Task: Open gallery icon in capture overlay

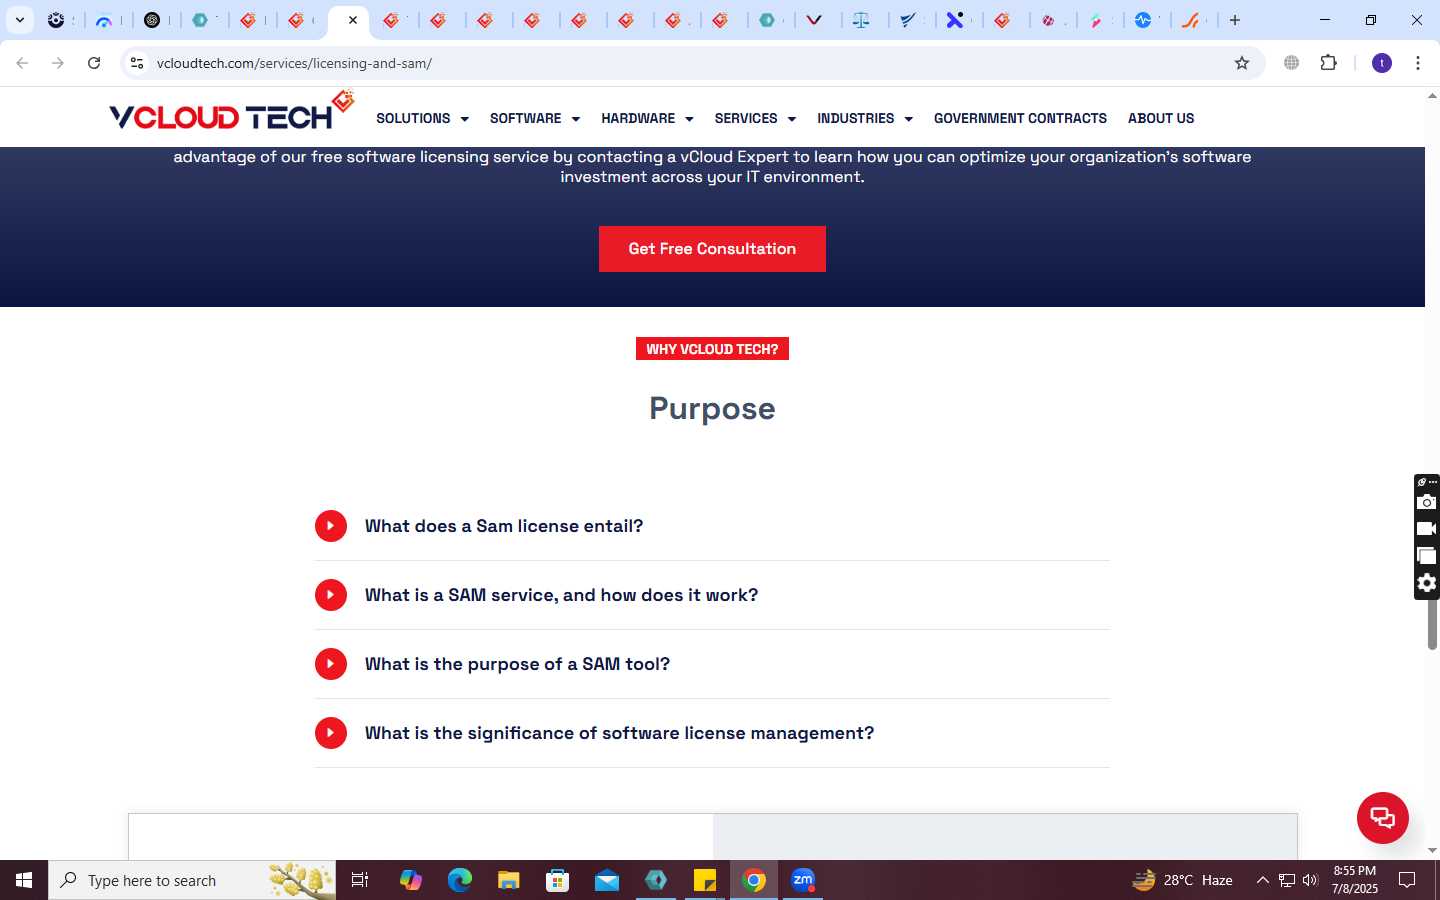Action: 1427,556
